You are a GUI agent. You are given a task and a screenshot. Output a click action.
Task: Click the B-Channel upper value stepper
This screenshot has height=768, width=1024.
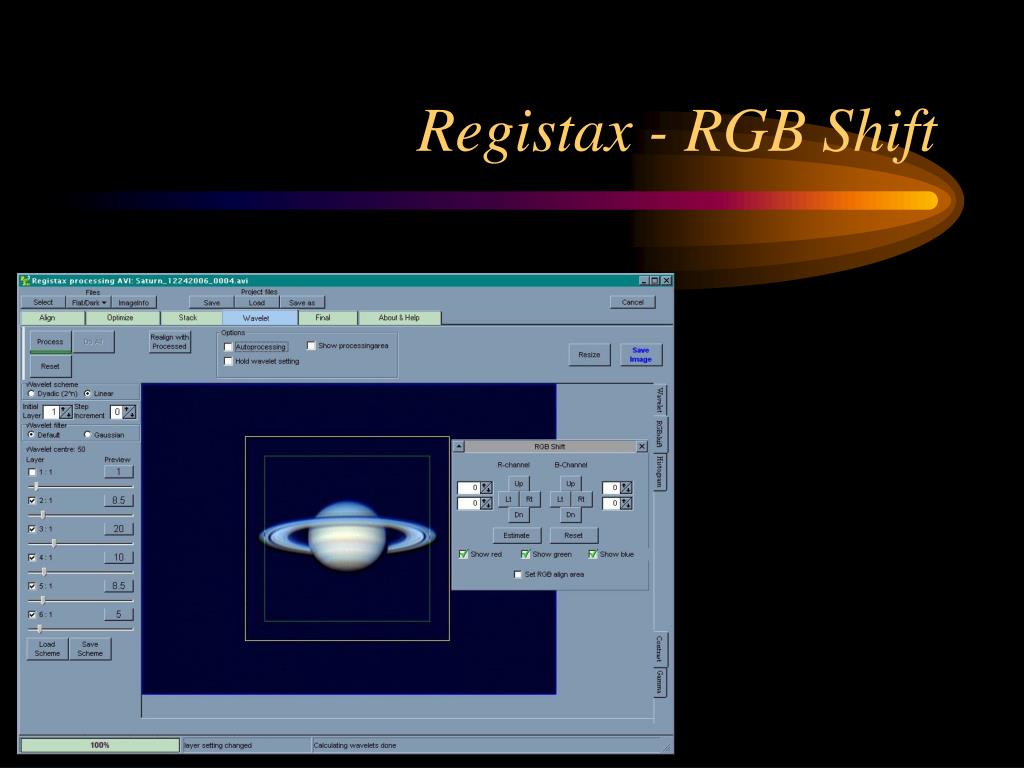pos(626,488)
